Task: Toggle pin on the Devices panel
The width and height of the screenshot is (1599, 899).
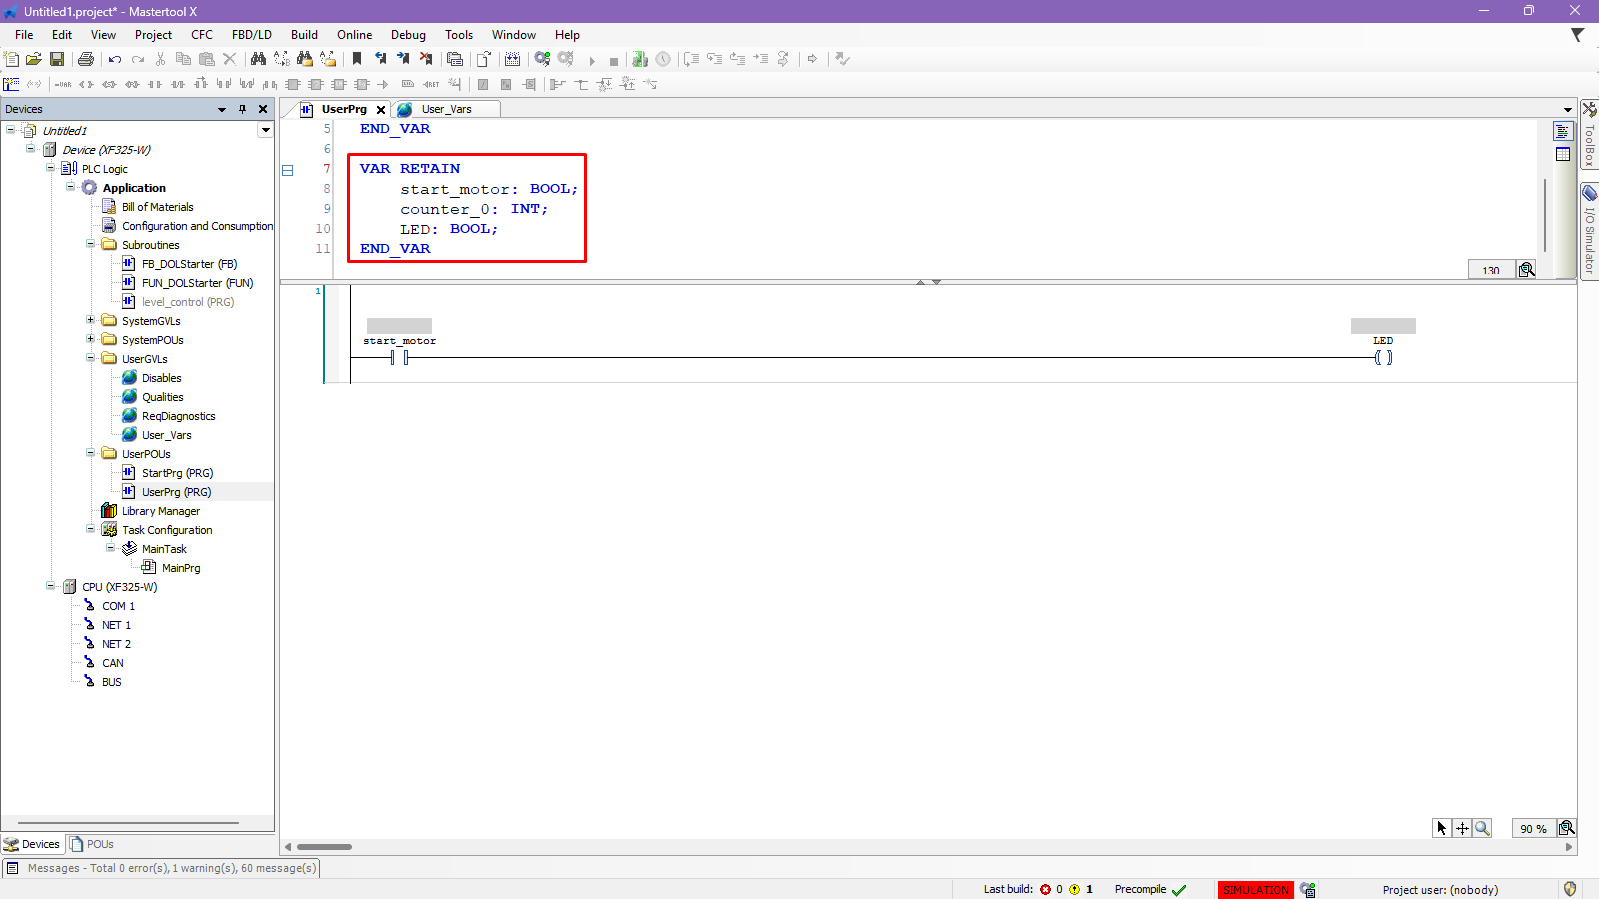Action: (242, 109)
